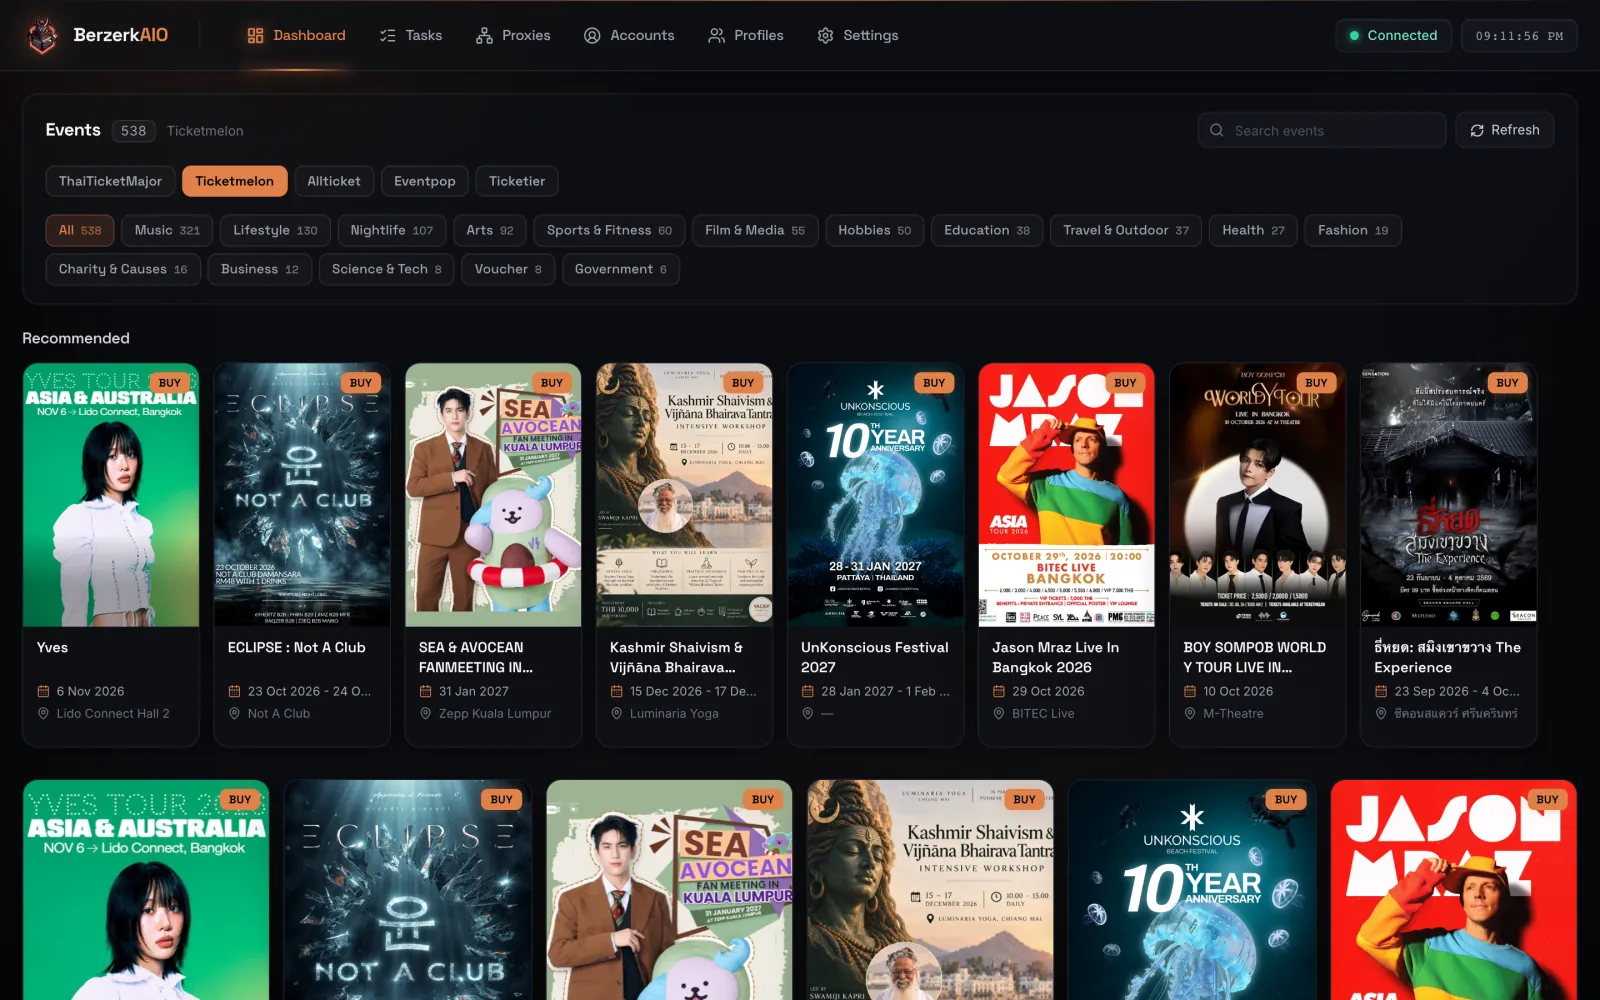Filter events by Science & Tech

point(386,269)
